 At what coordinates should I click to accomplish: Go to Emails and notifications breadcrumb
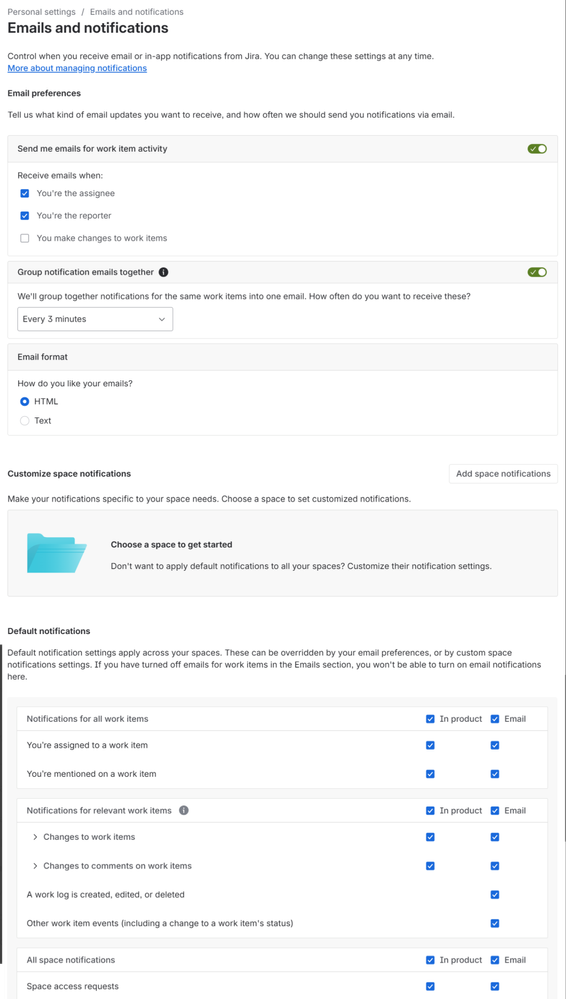coord(136,11)
